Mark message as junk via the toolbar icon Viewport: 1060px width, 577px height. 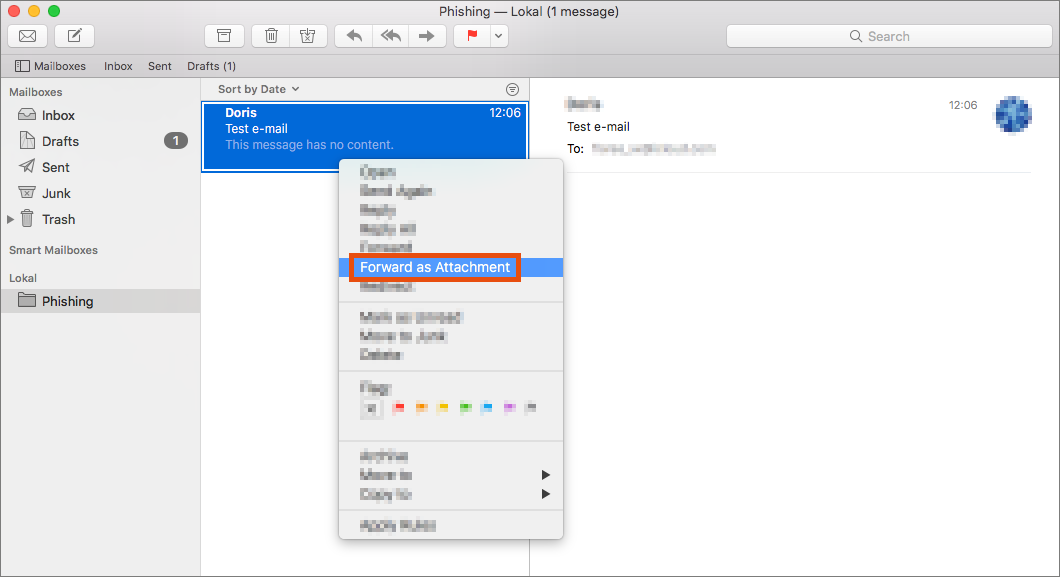click(x=307, y=36)
